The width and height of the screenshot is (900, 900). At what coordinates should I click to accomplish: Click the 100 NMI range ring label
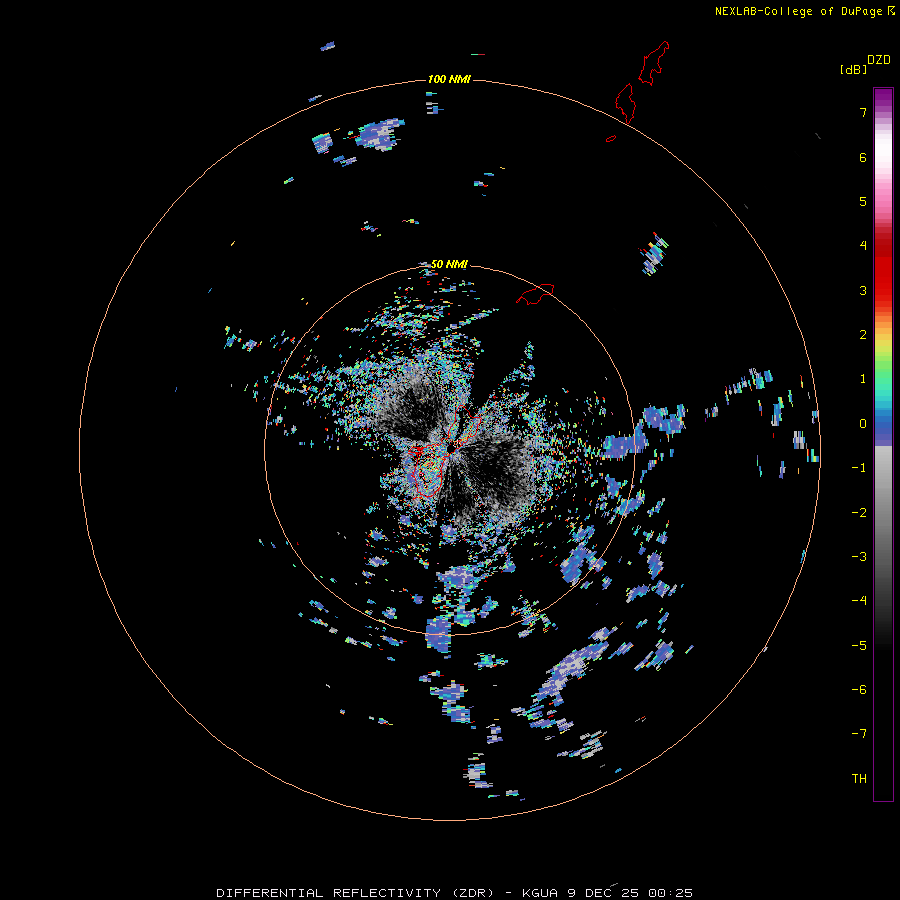point(449,79)
